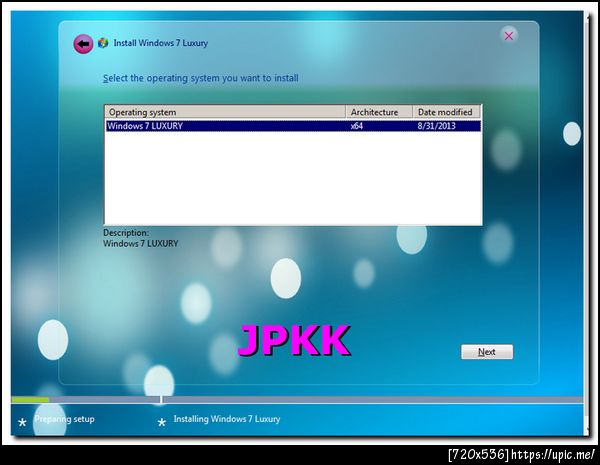Click the Windows 7 LUXURY description text
600x465 pixels.
coord(141,243)
